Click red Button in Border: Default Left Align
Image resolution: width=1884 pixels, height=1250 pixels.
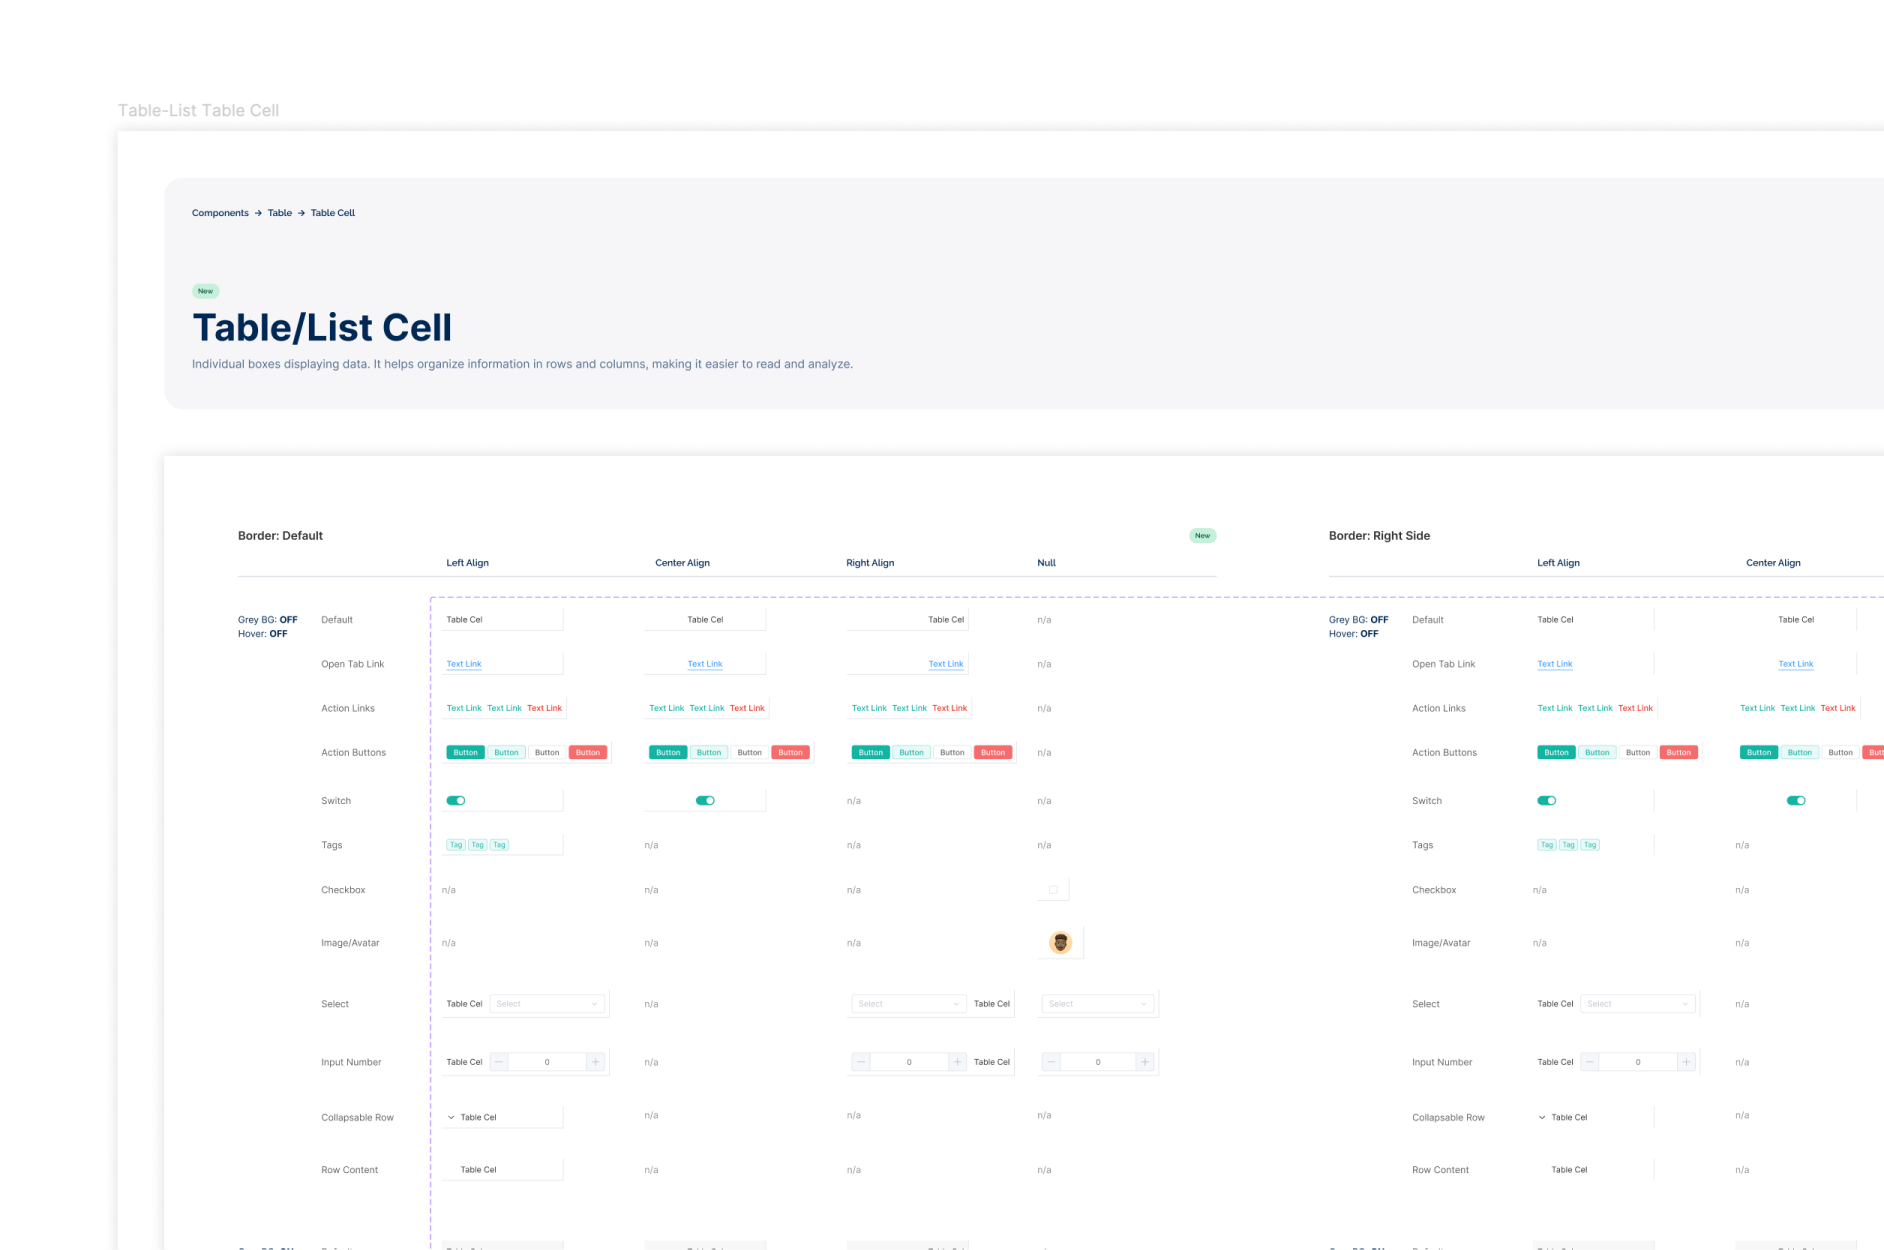588,753
